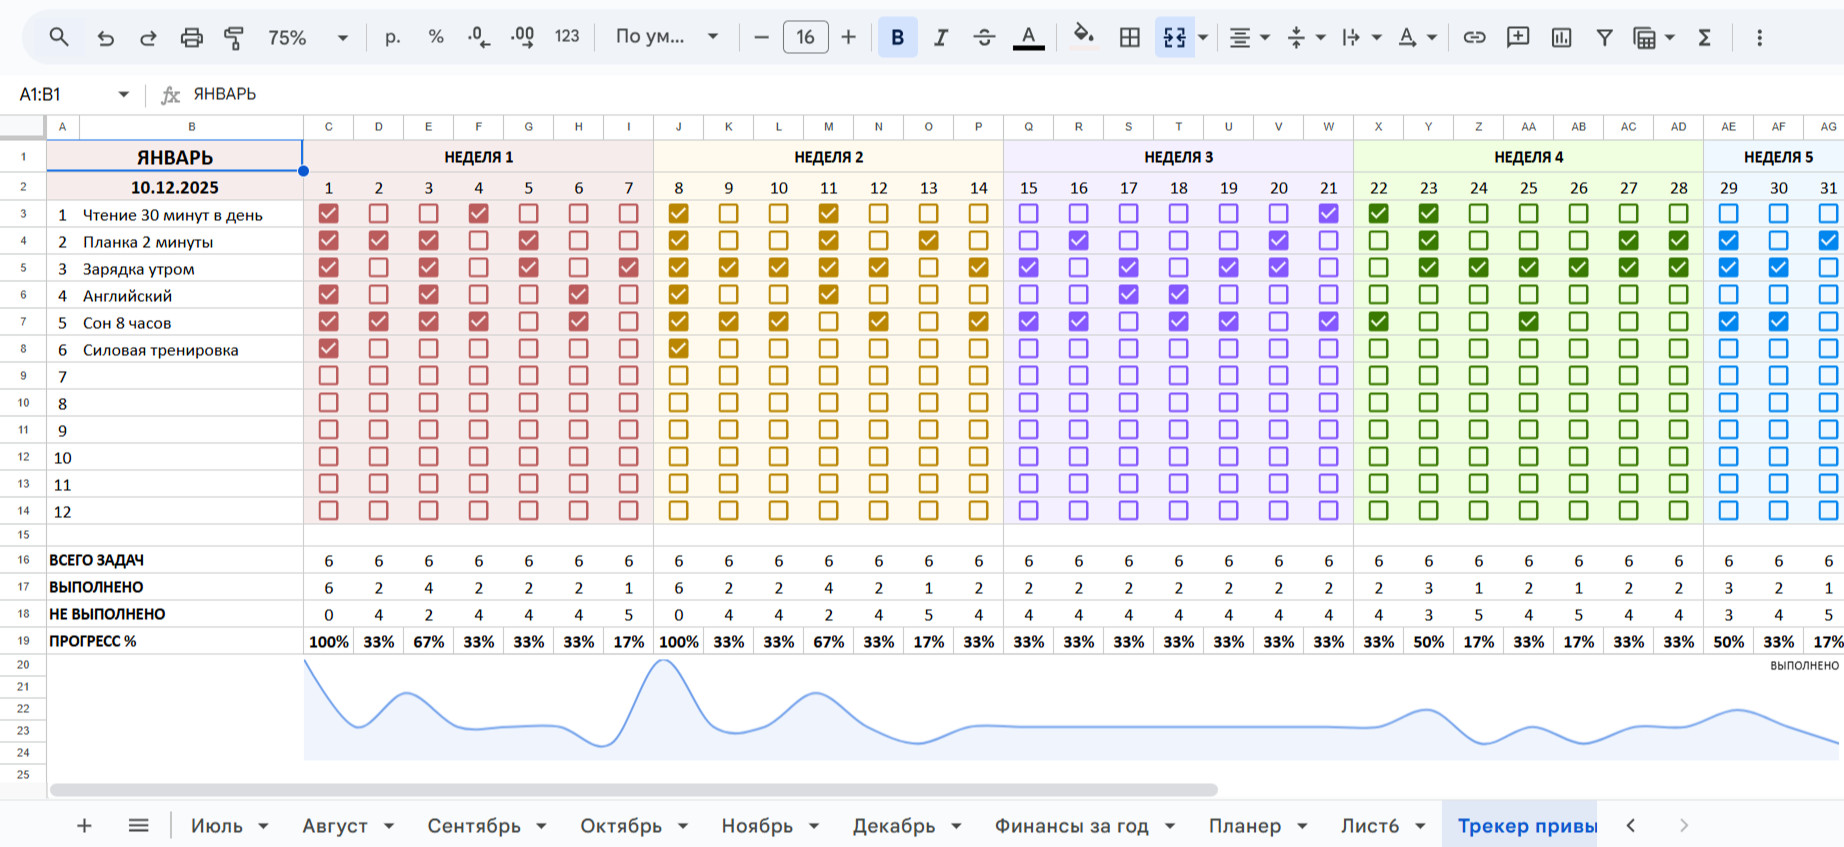Screen dimensions: 1844x847
Task: Select the paint format roller tool
Action: (x=234, y=38)
